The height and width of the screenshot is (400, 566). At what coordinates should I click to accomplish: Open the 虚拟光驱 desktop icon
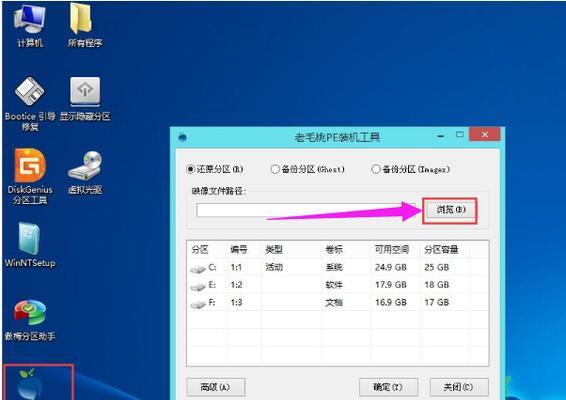(x=85, y=173)
